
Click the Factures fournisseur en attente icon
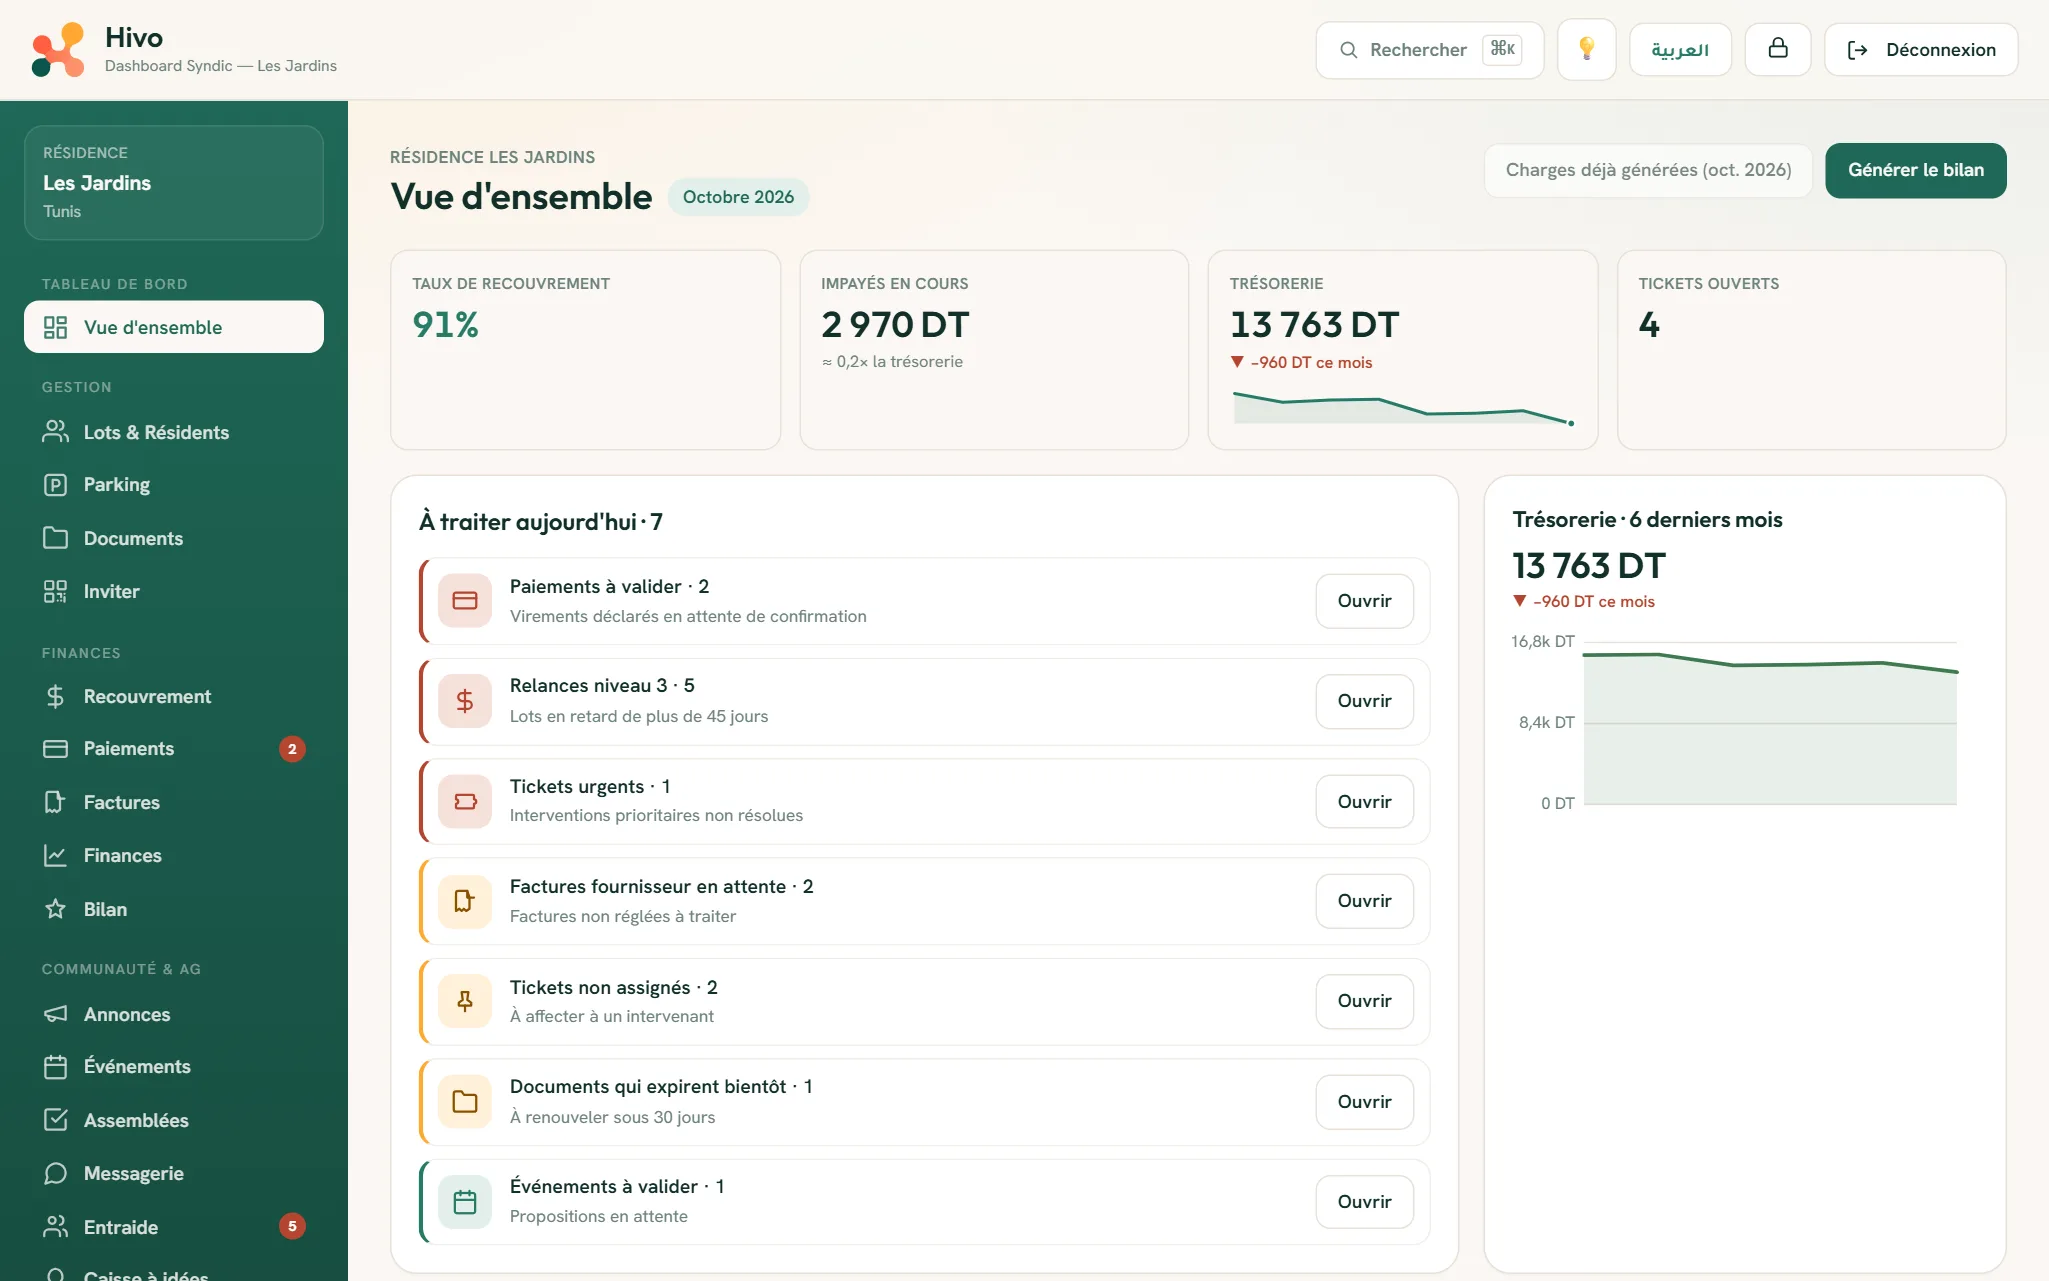[465, 901]
